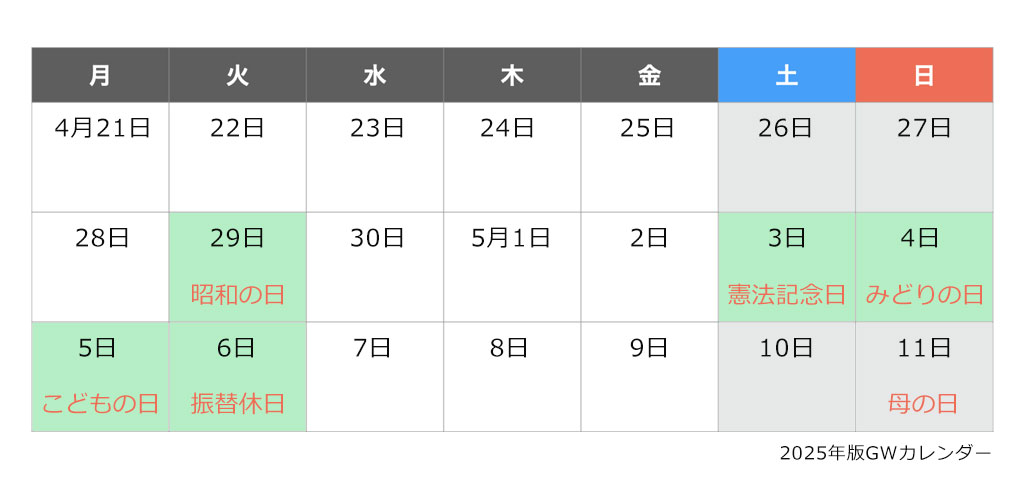The image size is (1024, 501).
Task: Click the blue 土 Saturday header
Action: tap(787, 75)
